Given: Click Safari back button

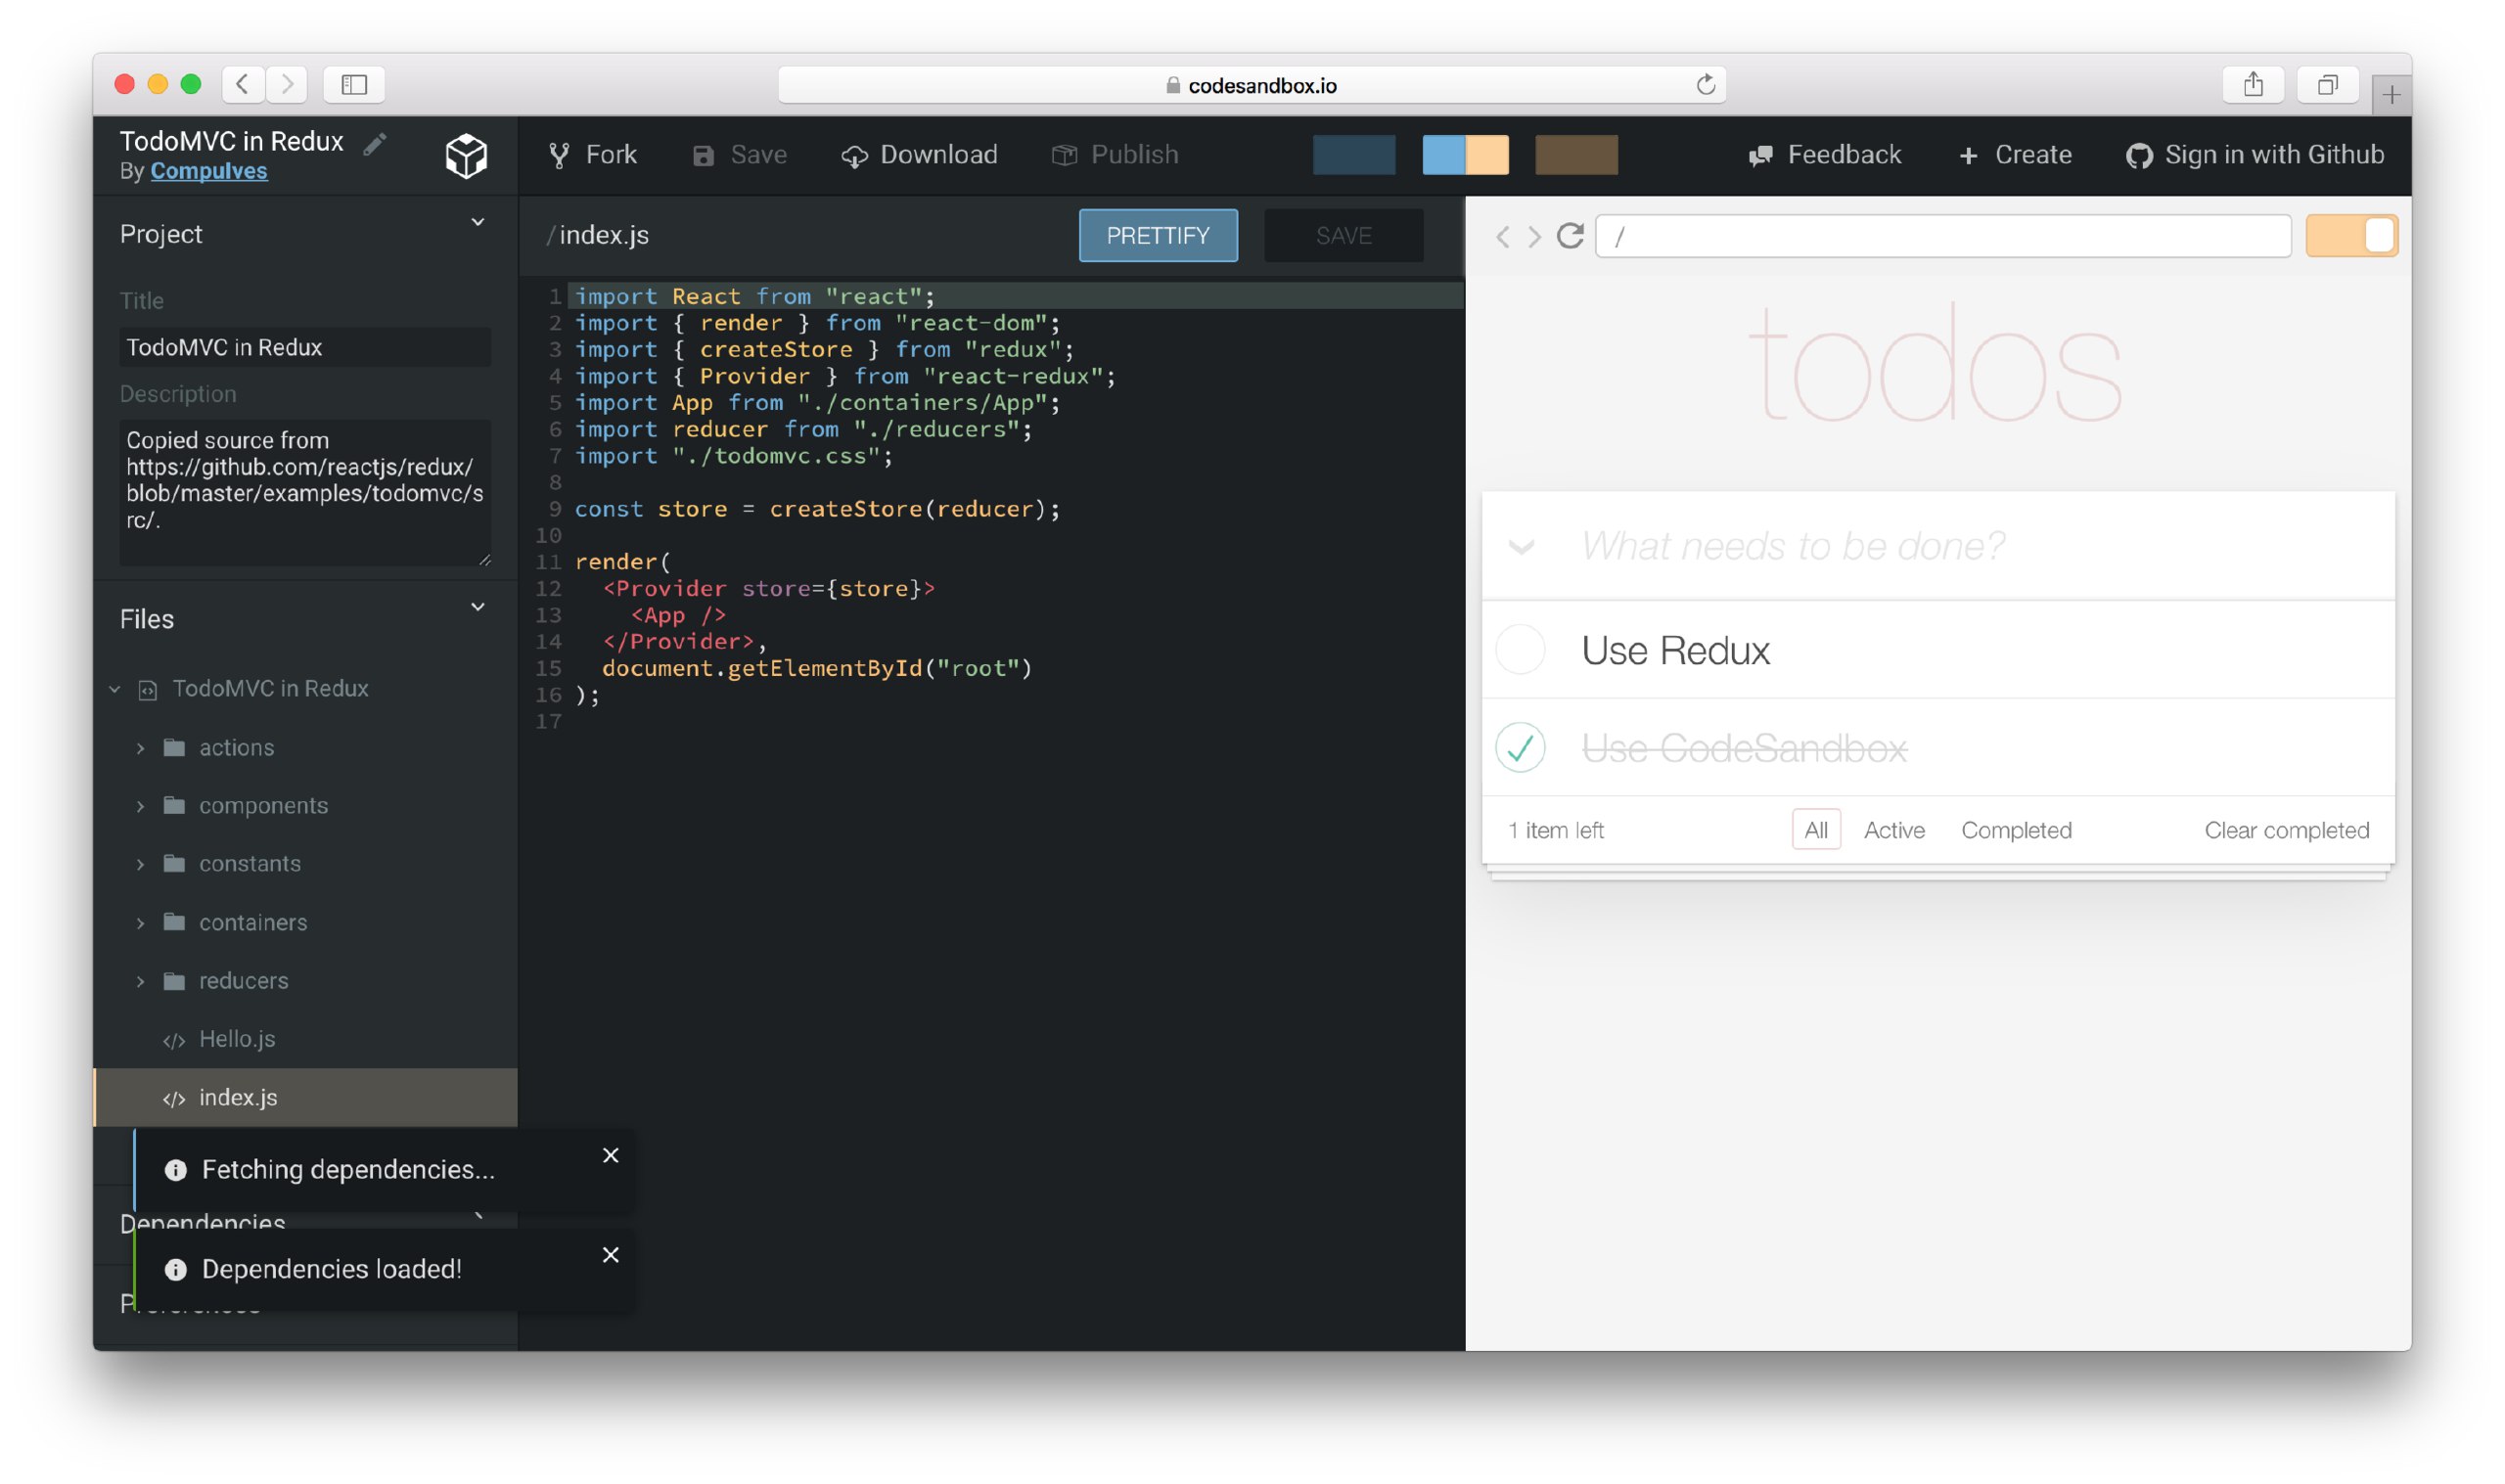Looking at the screenshot, I should click(243, 84).
